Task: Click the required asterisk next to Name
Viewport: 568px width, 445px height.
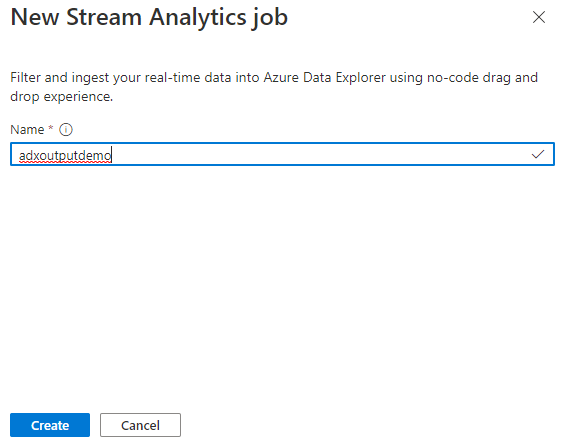Action: (x=51, y=128)
